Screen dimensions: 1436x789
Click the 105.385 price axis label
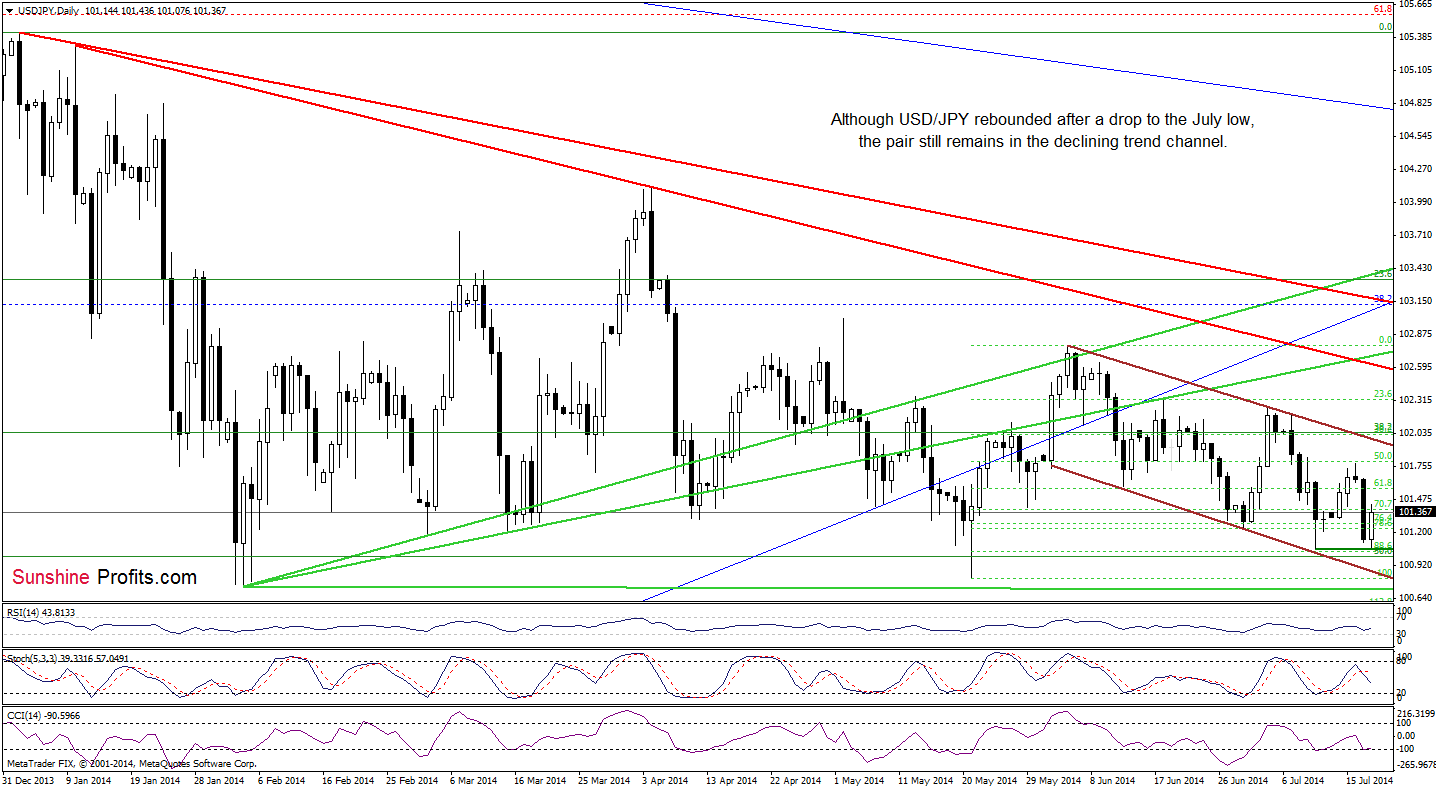1414,37
